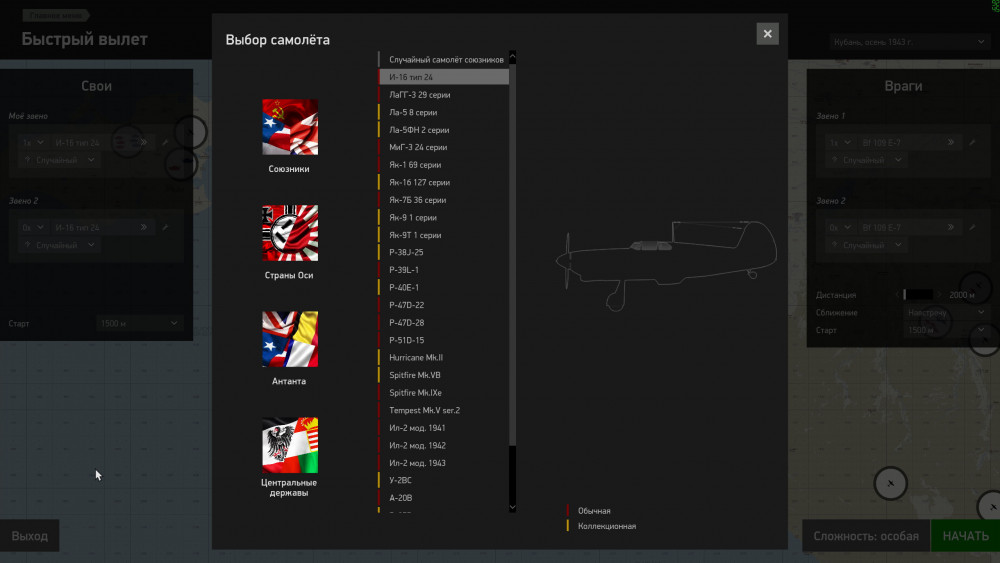Select Spitfire Mk.IXe aircraft
The image size is (1000, 563).
pos(443,393)
